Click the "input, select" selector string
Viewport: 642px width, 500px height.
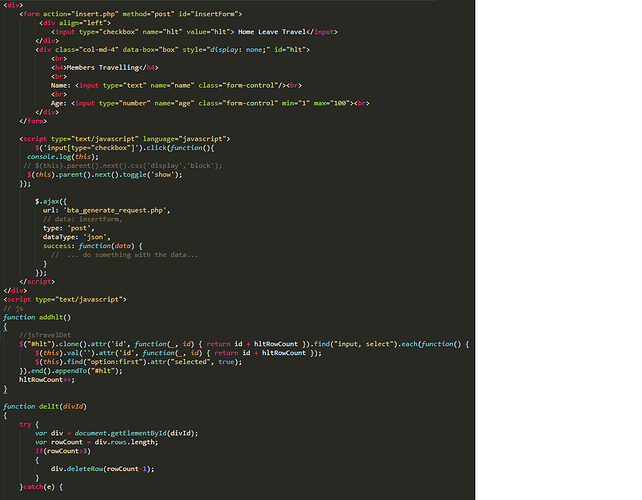click(365, 344)
